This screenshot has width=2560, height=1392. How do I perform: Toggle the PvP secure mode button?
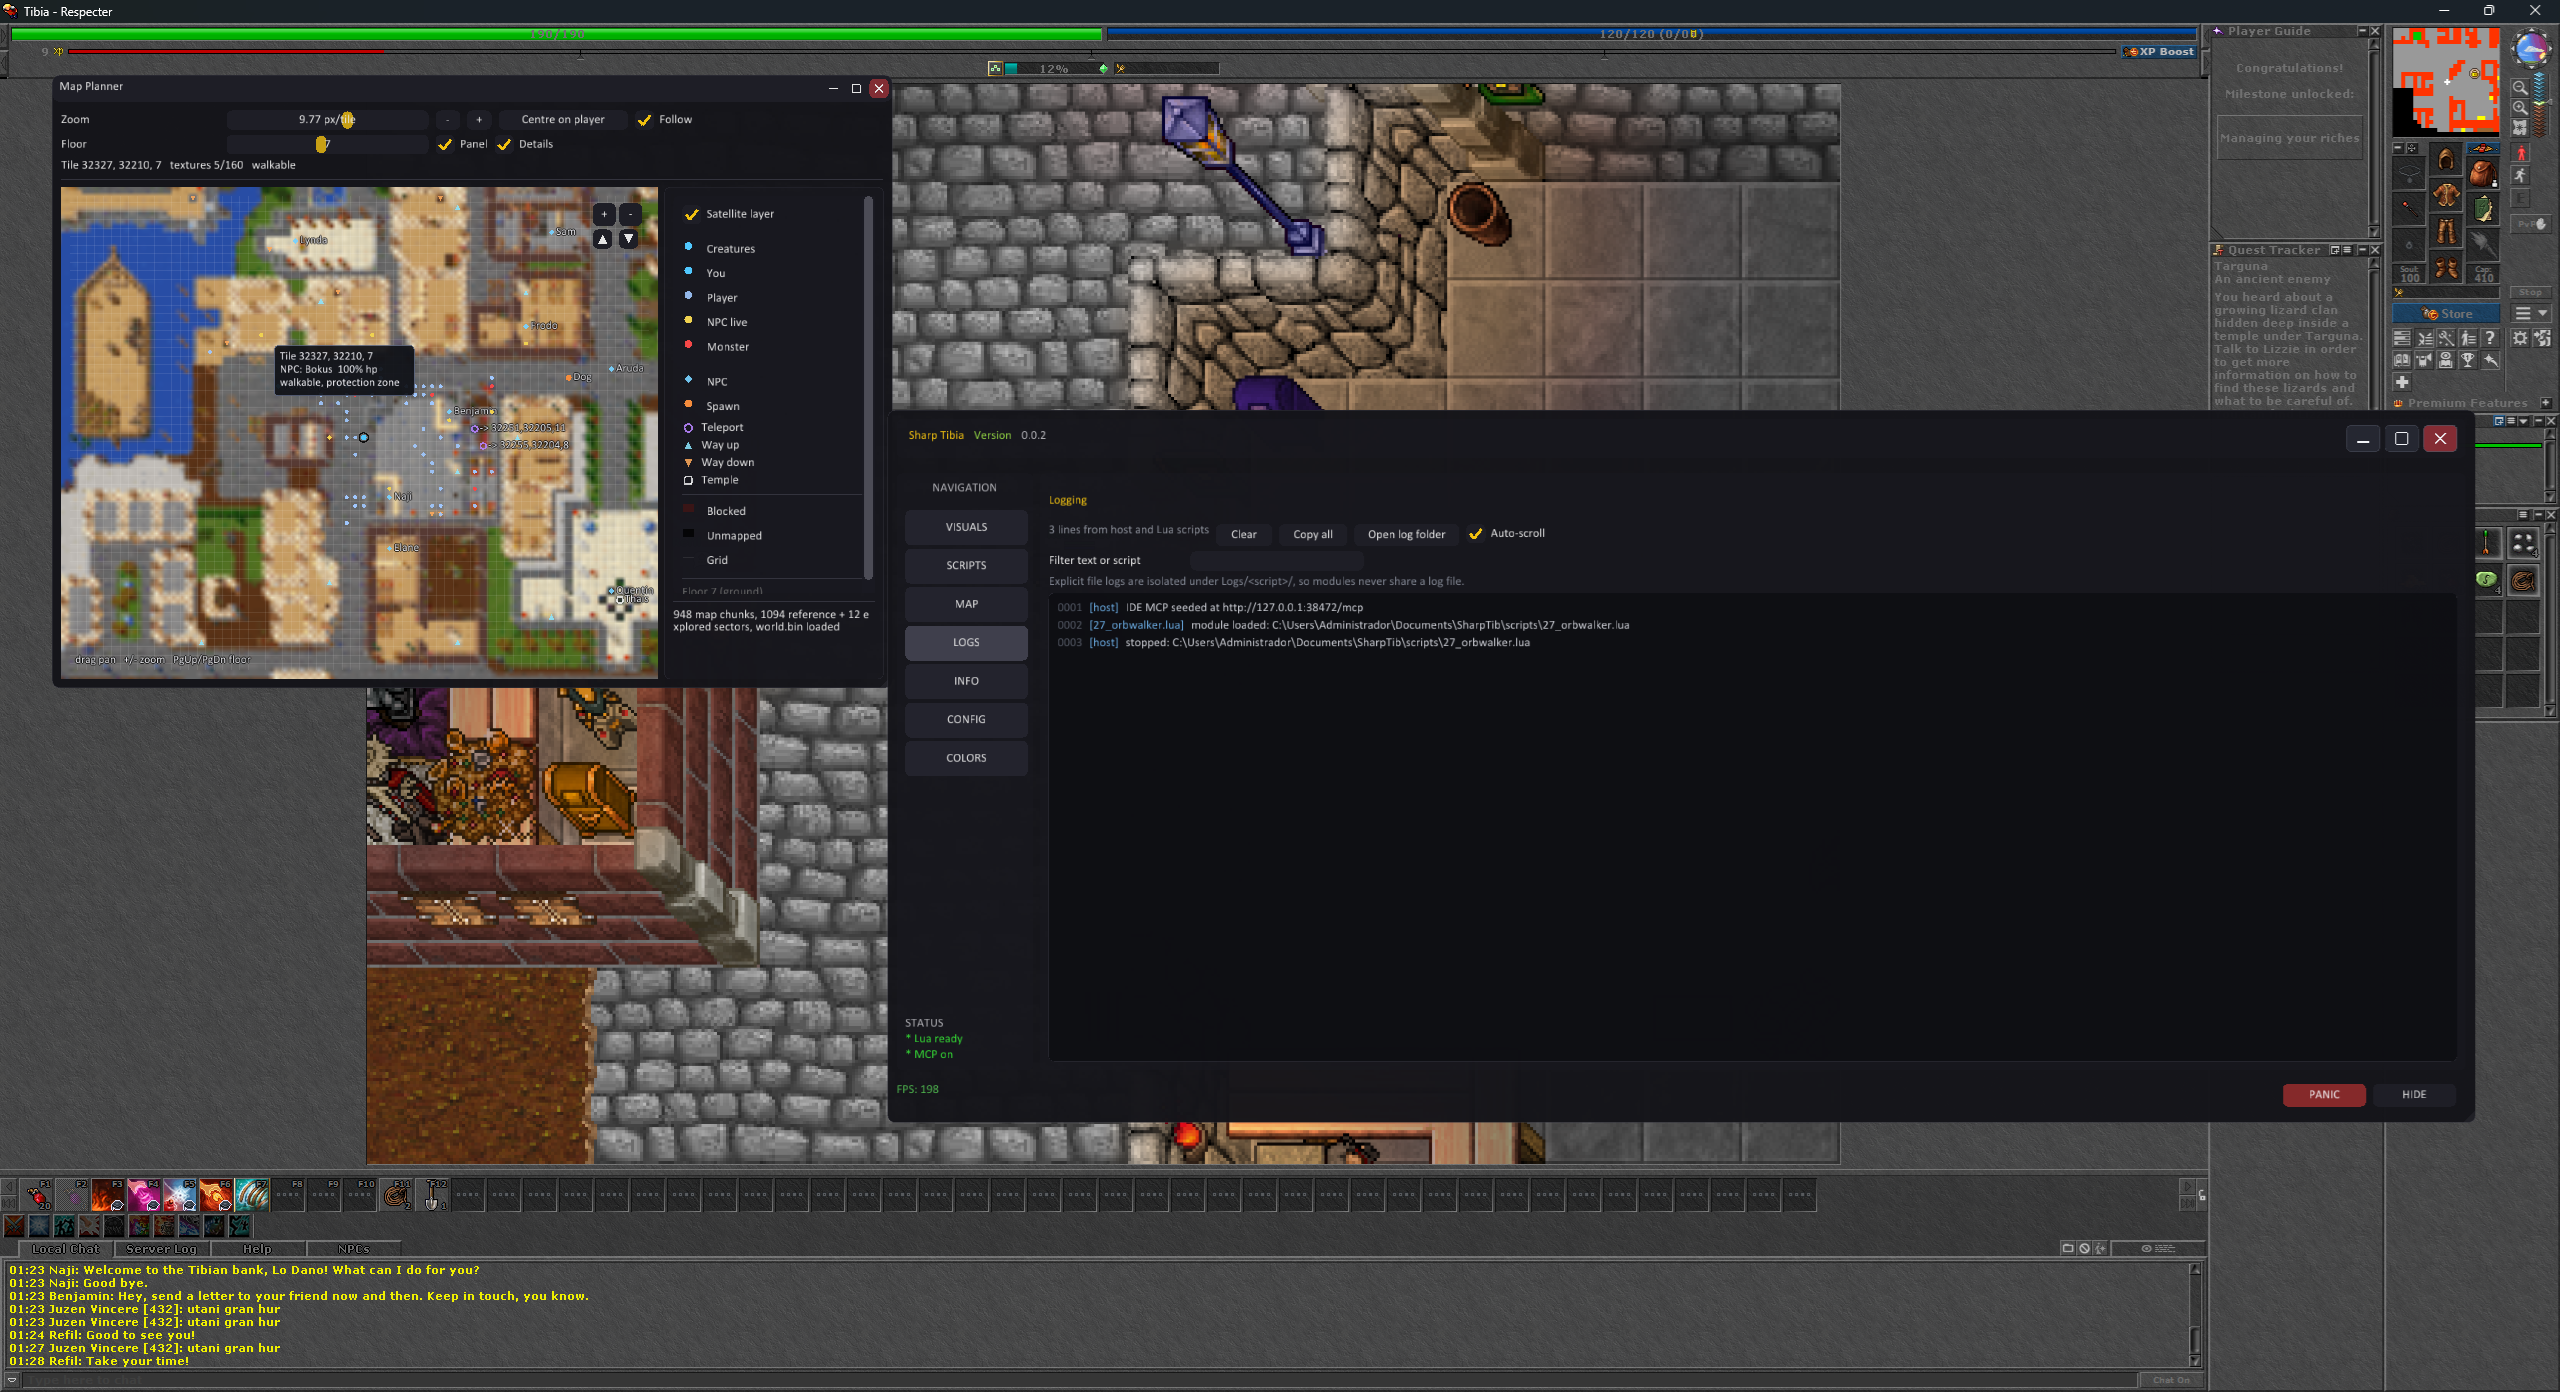pyautogui.click(x=2532, y=224)
